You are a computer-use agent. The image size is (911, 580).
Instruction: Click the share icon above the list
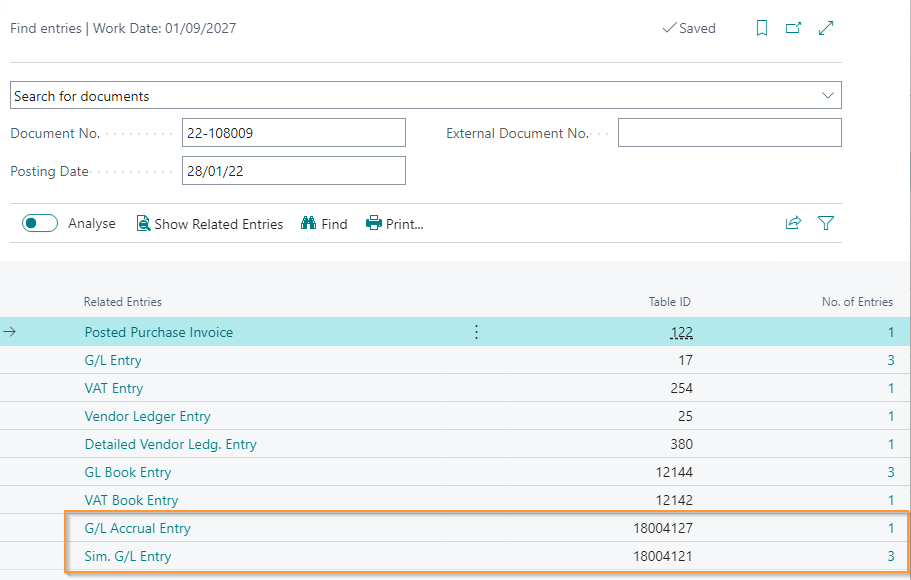(x=794, y=223)
